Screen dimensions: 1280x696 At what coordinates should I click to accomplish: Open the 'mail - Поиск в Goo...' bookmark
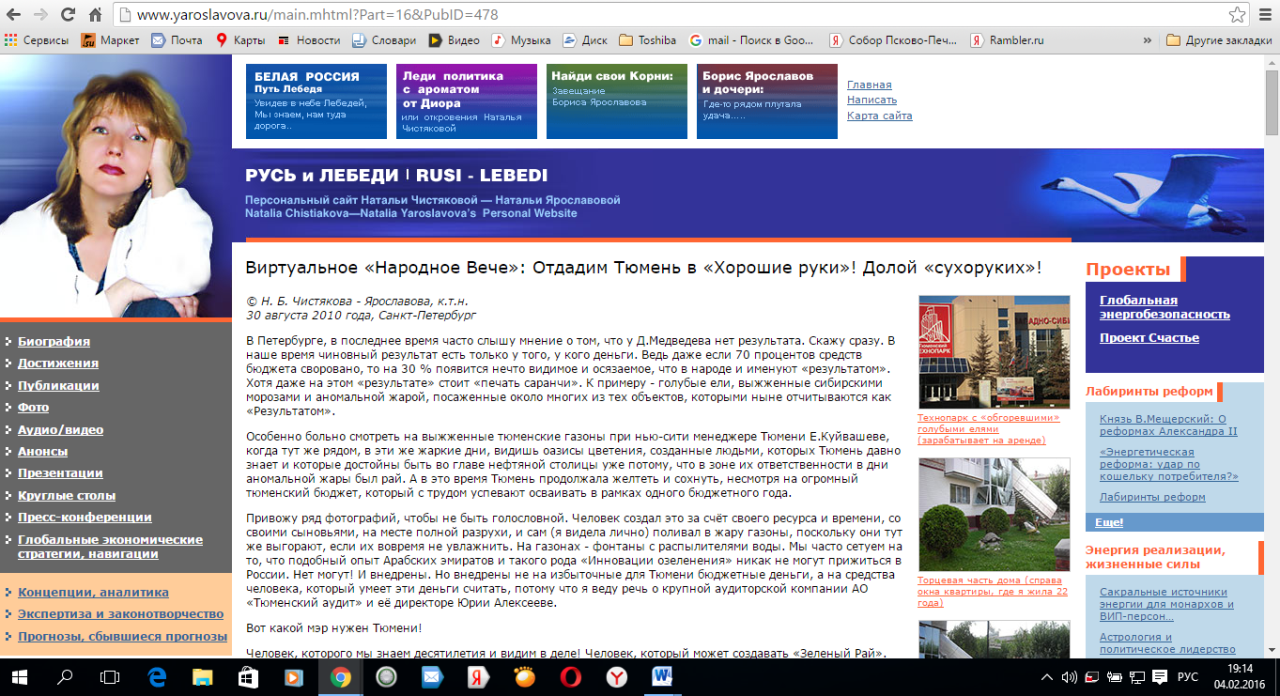(752, 41)
